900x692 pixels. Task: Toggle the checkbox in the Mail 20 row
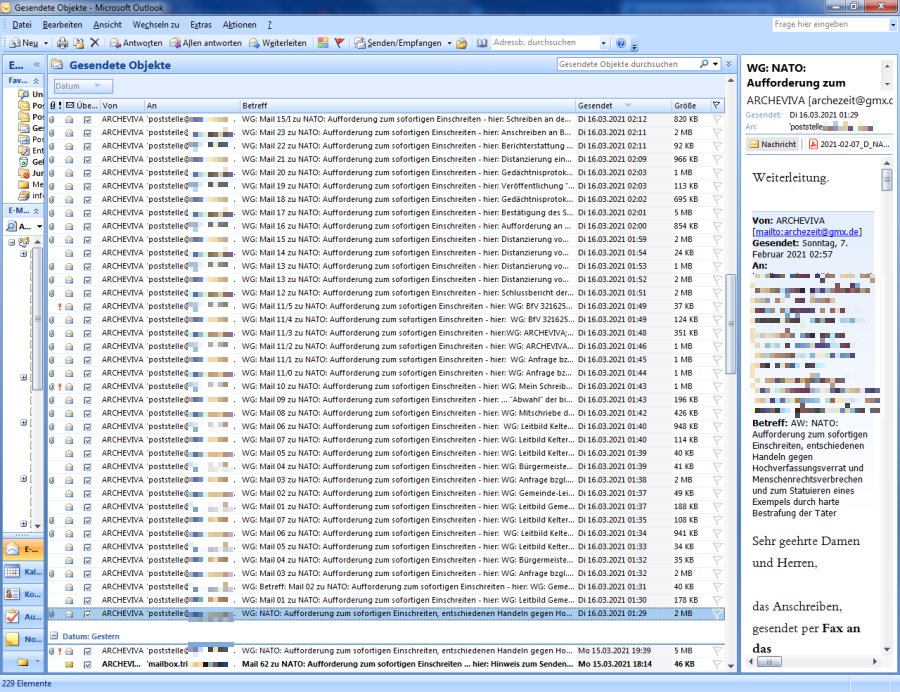87,173
